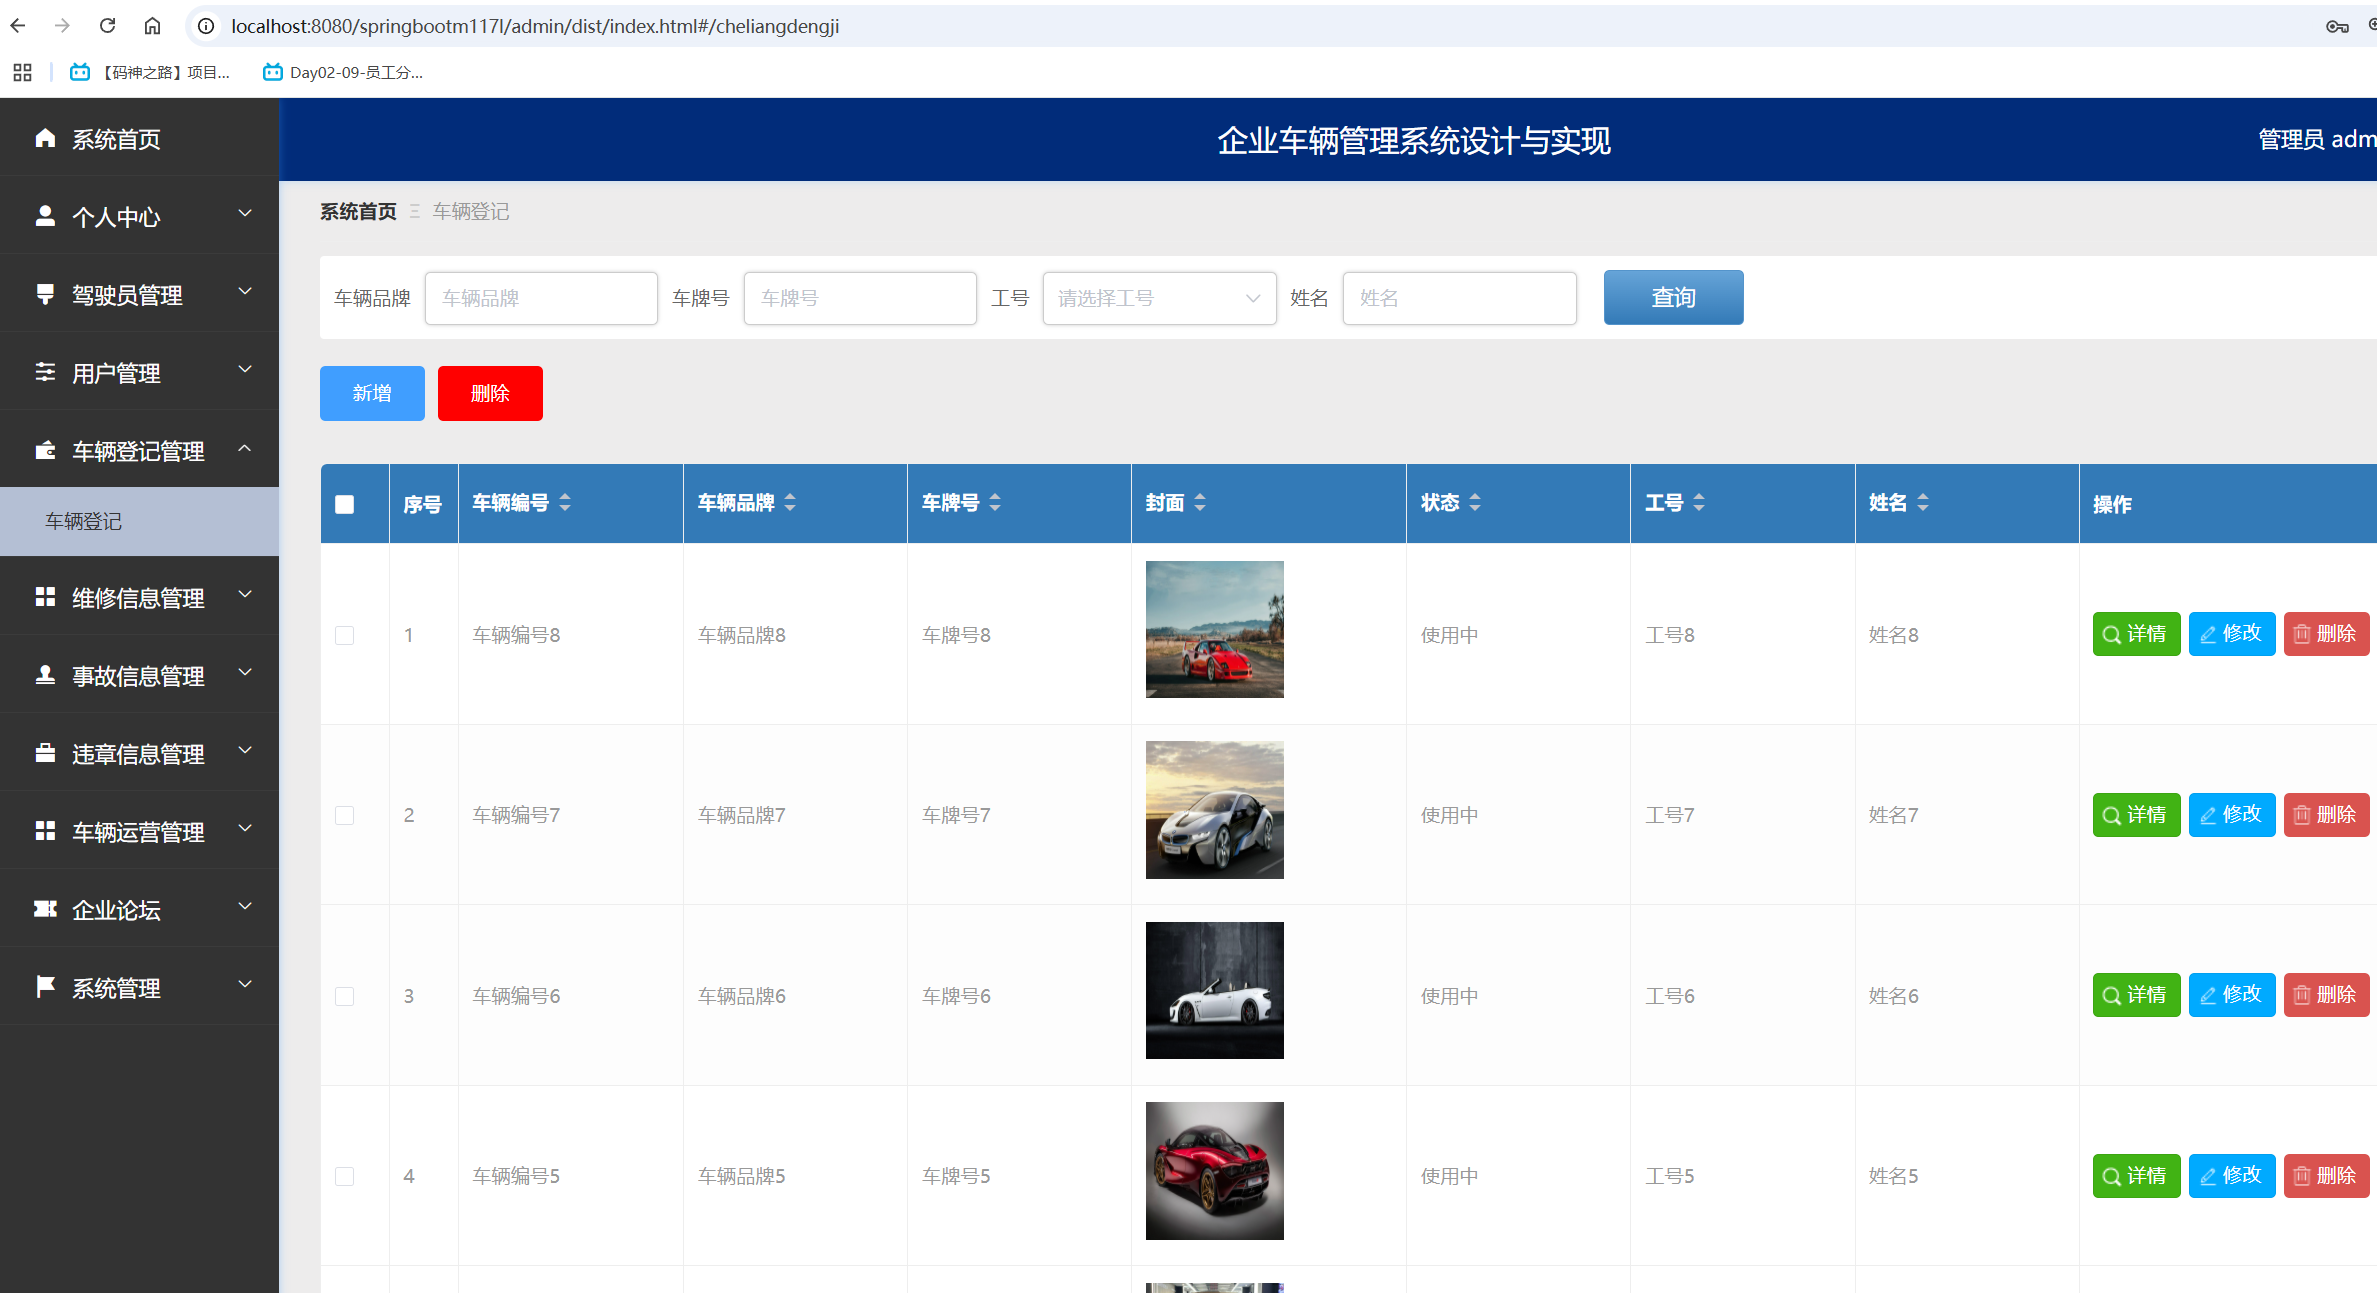Open the 请选择工号 dropdown
The width and height of the screenshot is (2377, 1293).
1159,298
